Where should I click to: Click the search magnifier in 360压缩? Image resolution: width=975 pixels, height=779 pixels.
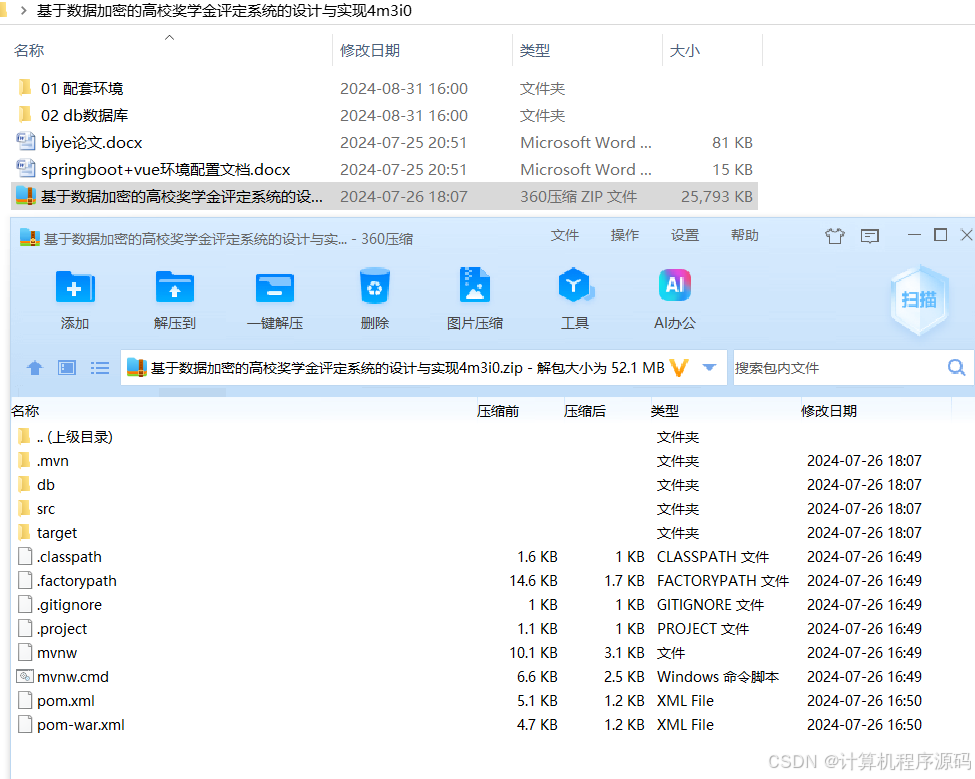click(x=956, y=367)
